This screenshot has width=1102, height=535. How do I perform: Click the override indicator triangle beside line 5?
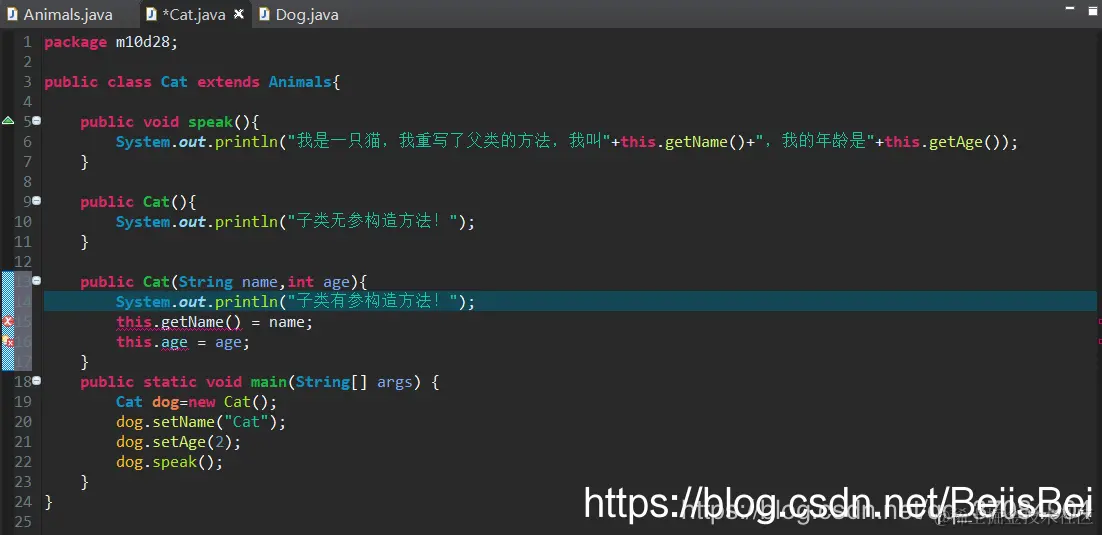(x=8, y=122)
